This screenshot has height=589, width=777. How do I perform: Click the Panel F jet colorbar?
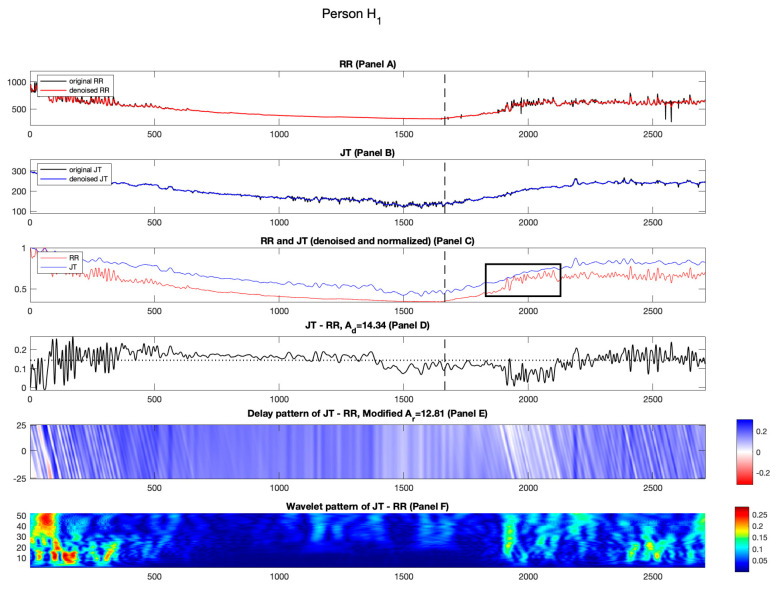pos(742,539)
